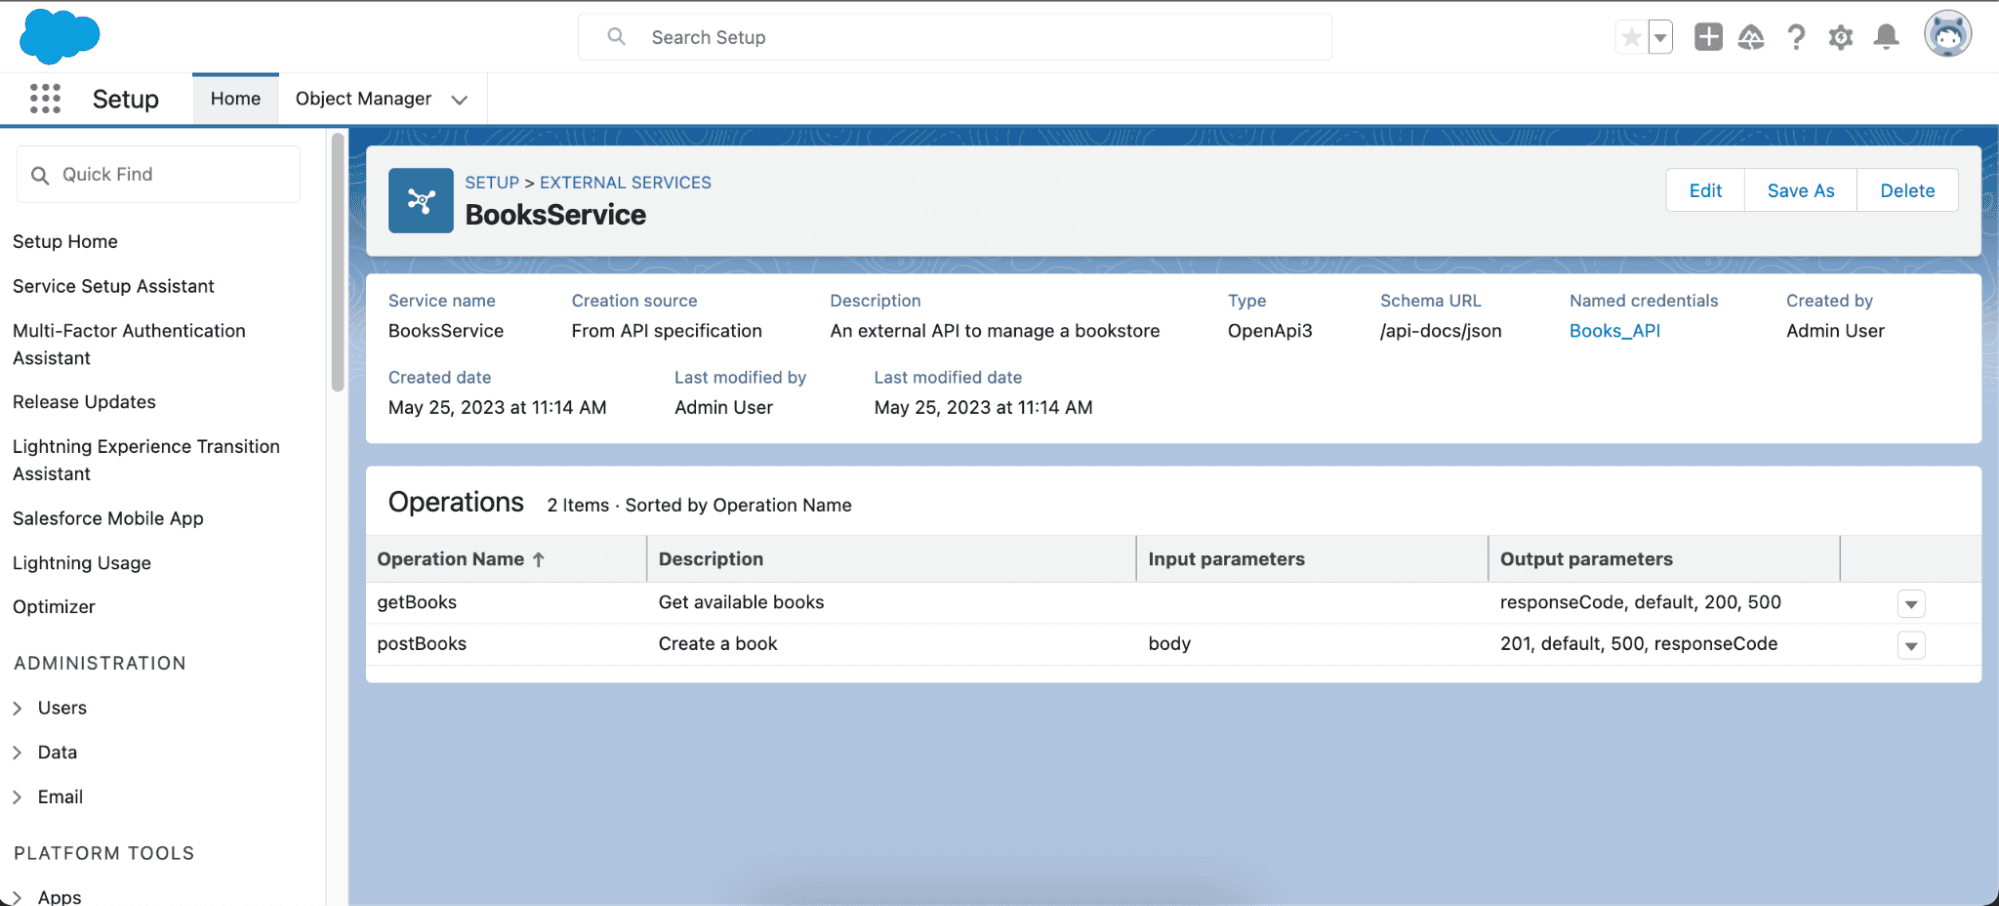Open the postBooks row actions dropdown
This screenshot has width=1999, height=906.
[x=1911, y=646]
